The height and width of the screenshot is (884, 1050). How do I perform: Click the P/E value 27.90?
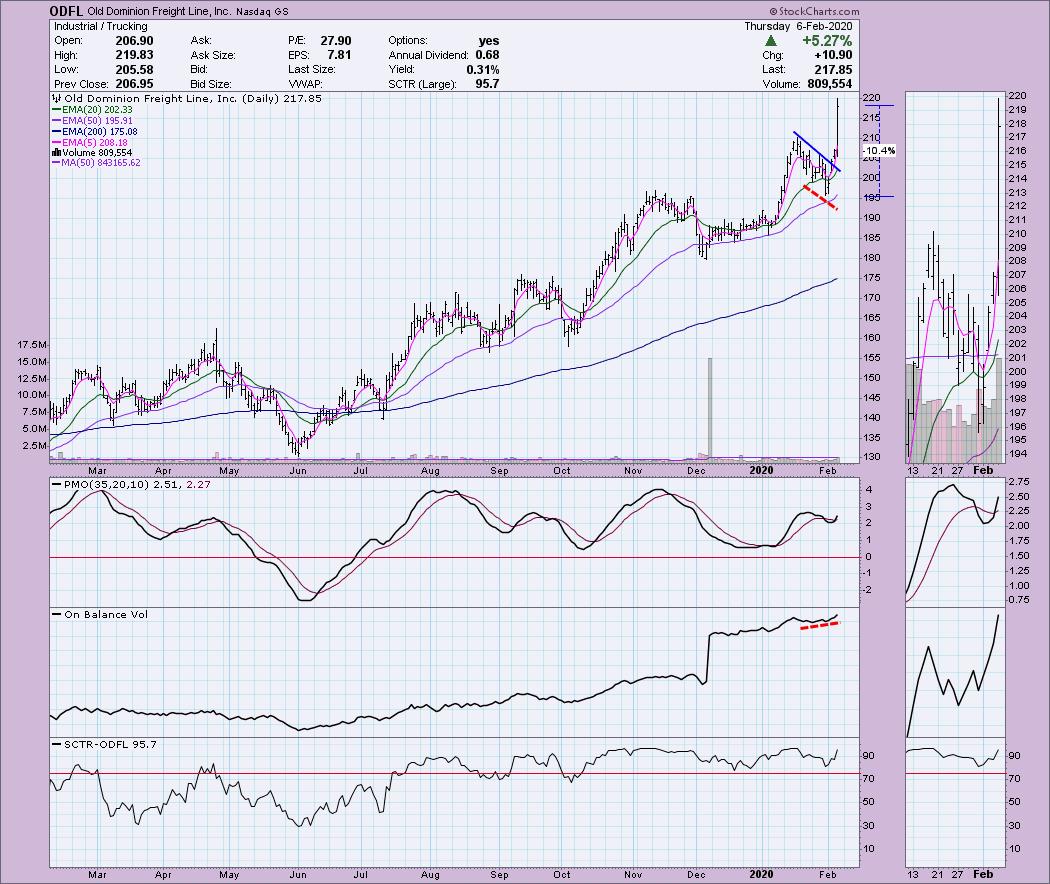coord(335,41)
